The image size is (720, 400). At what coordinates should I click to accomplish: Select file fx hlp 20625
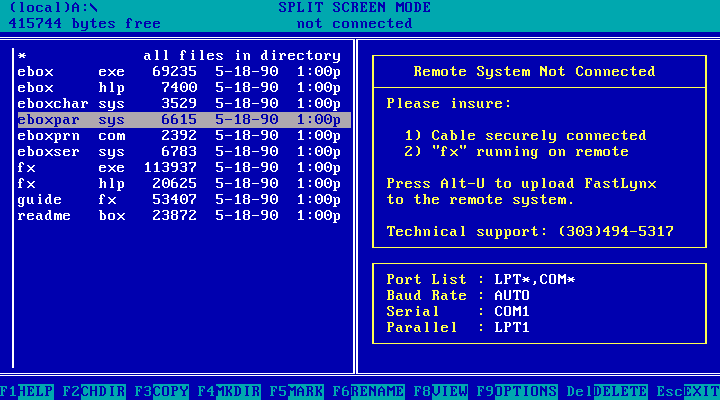tap(180, 184)
